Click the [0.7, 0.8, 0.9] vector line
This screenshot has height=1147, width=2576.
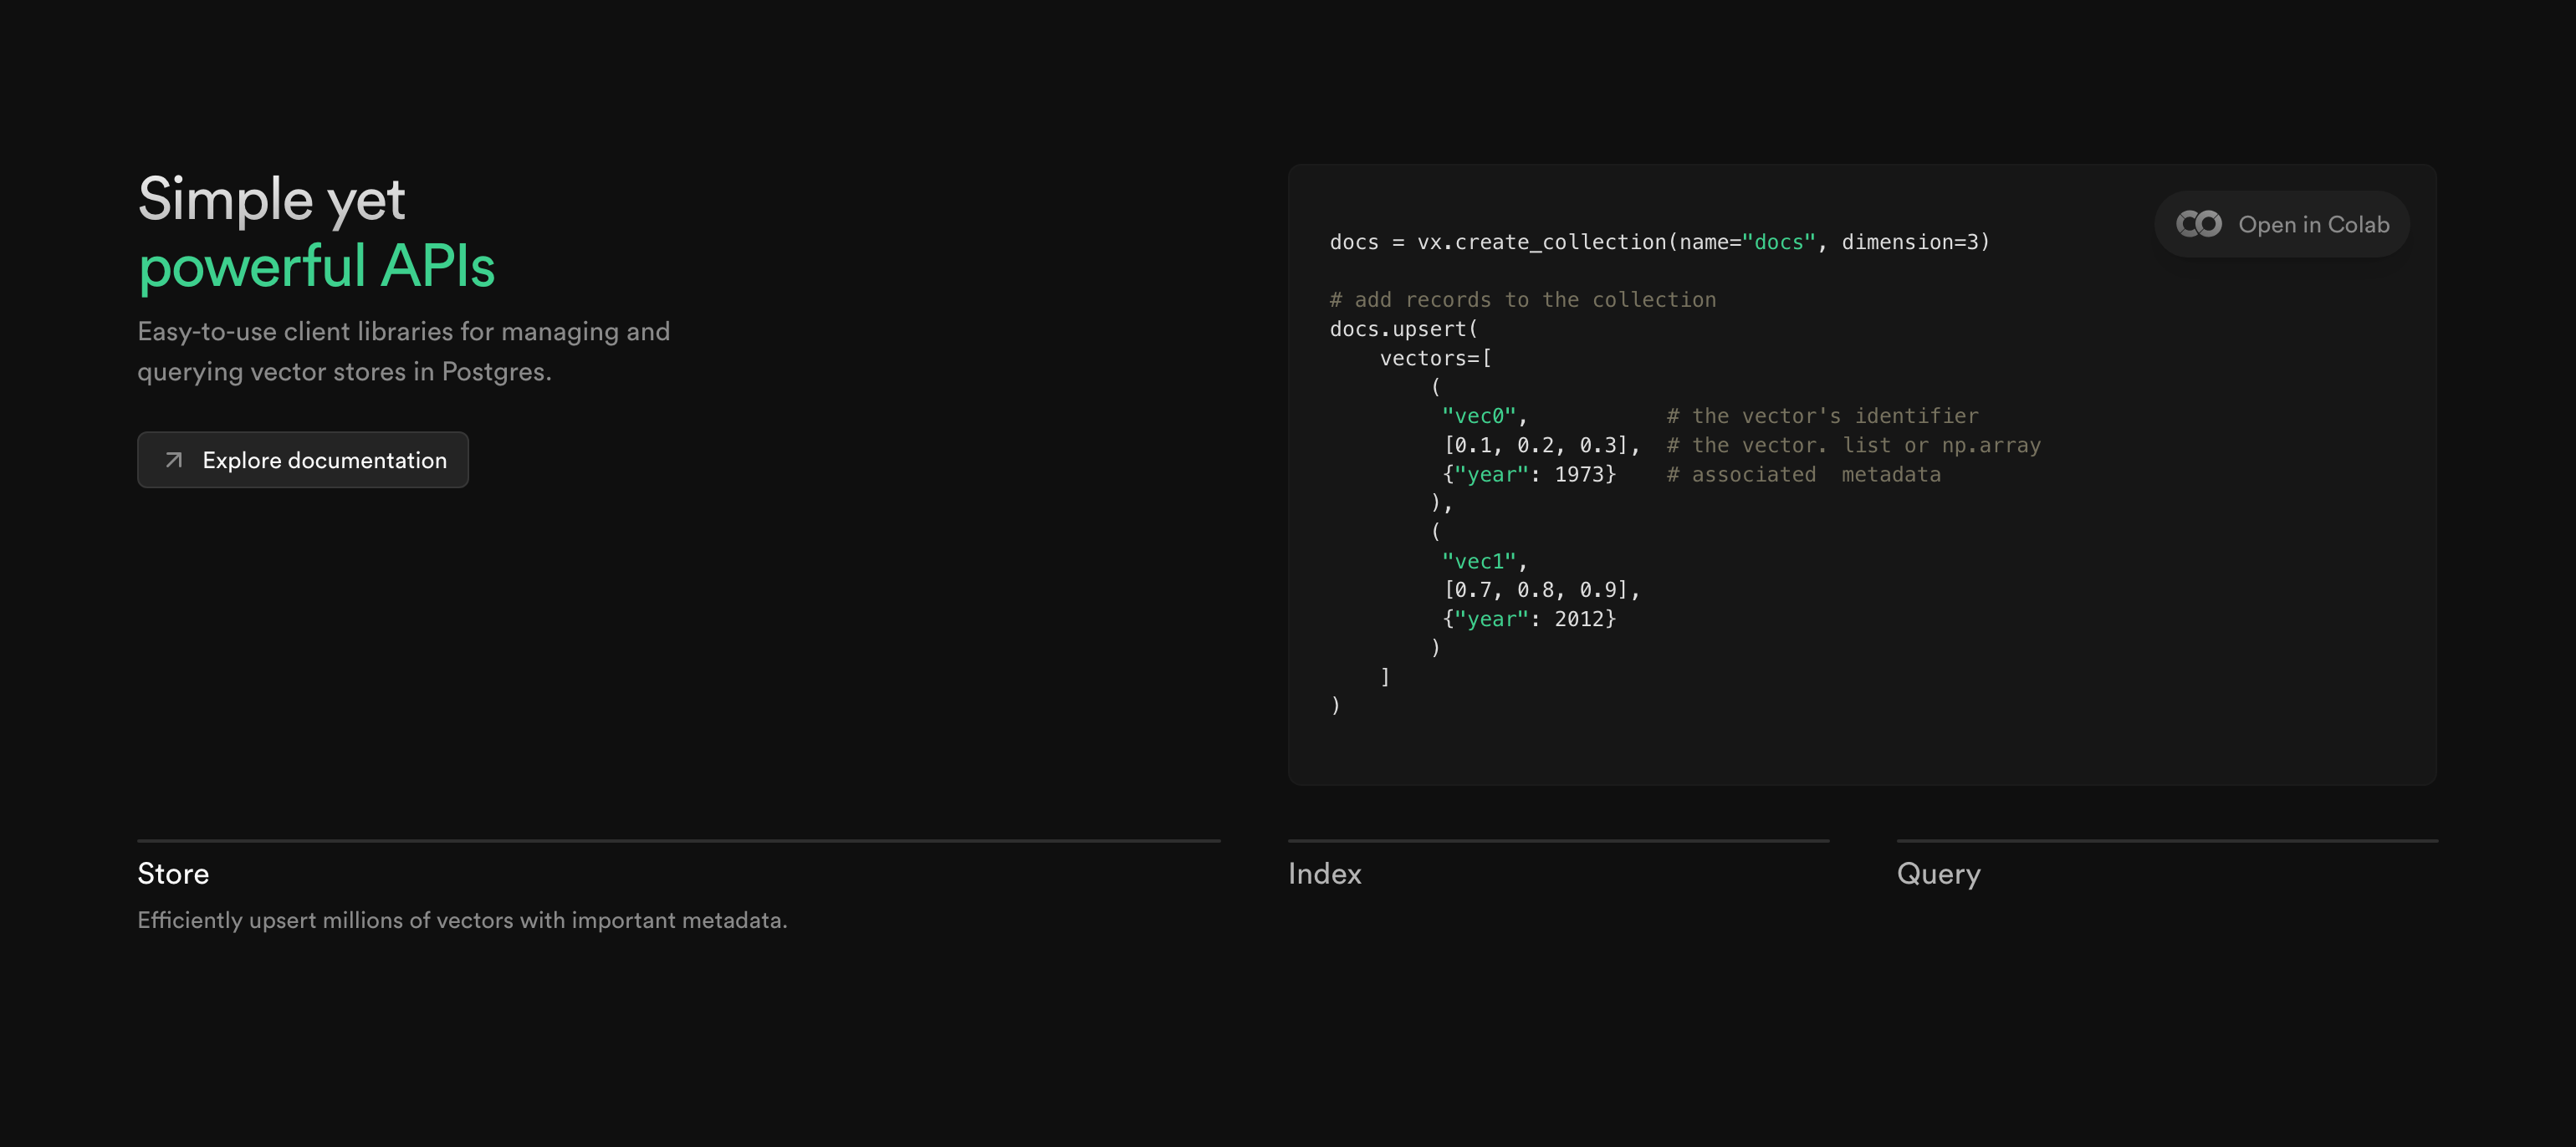[x=1540, y=590]
